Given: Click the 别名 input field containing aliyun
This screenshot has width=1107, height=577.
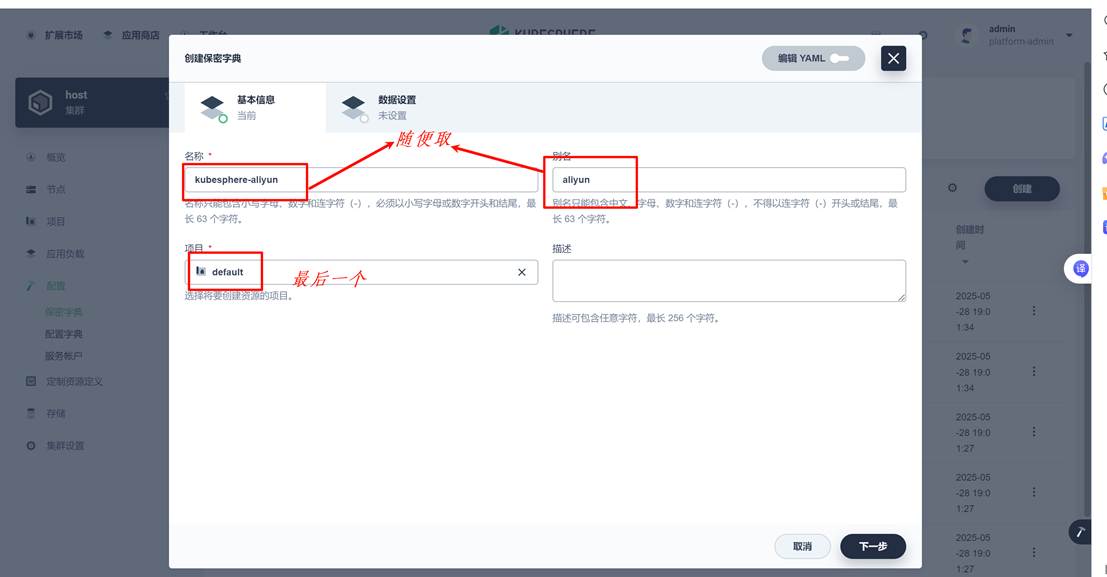Looking at the screenshot, I should click(729, 179).
